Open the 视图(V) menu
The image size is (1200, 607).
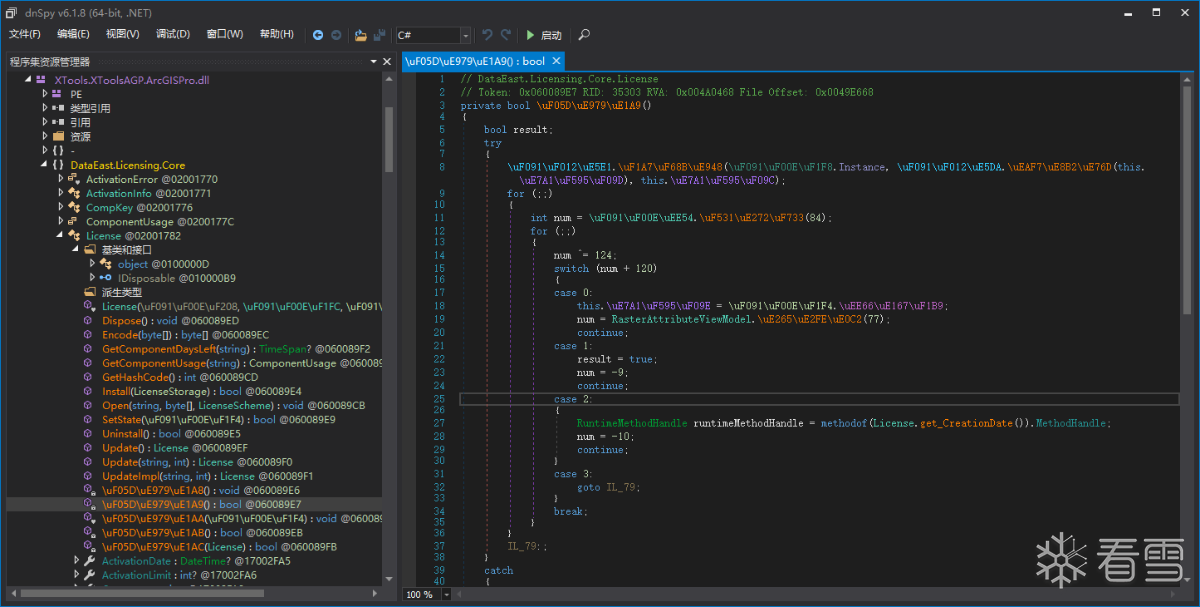click(x=122, y=34)
